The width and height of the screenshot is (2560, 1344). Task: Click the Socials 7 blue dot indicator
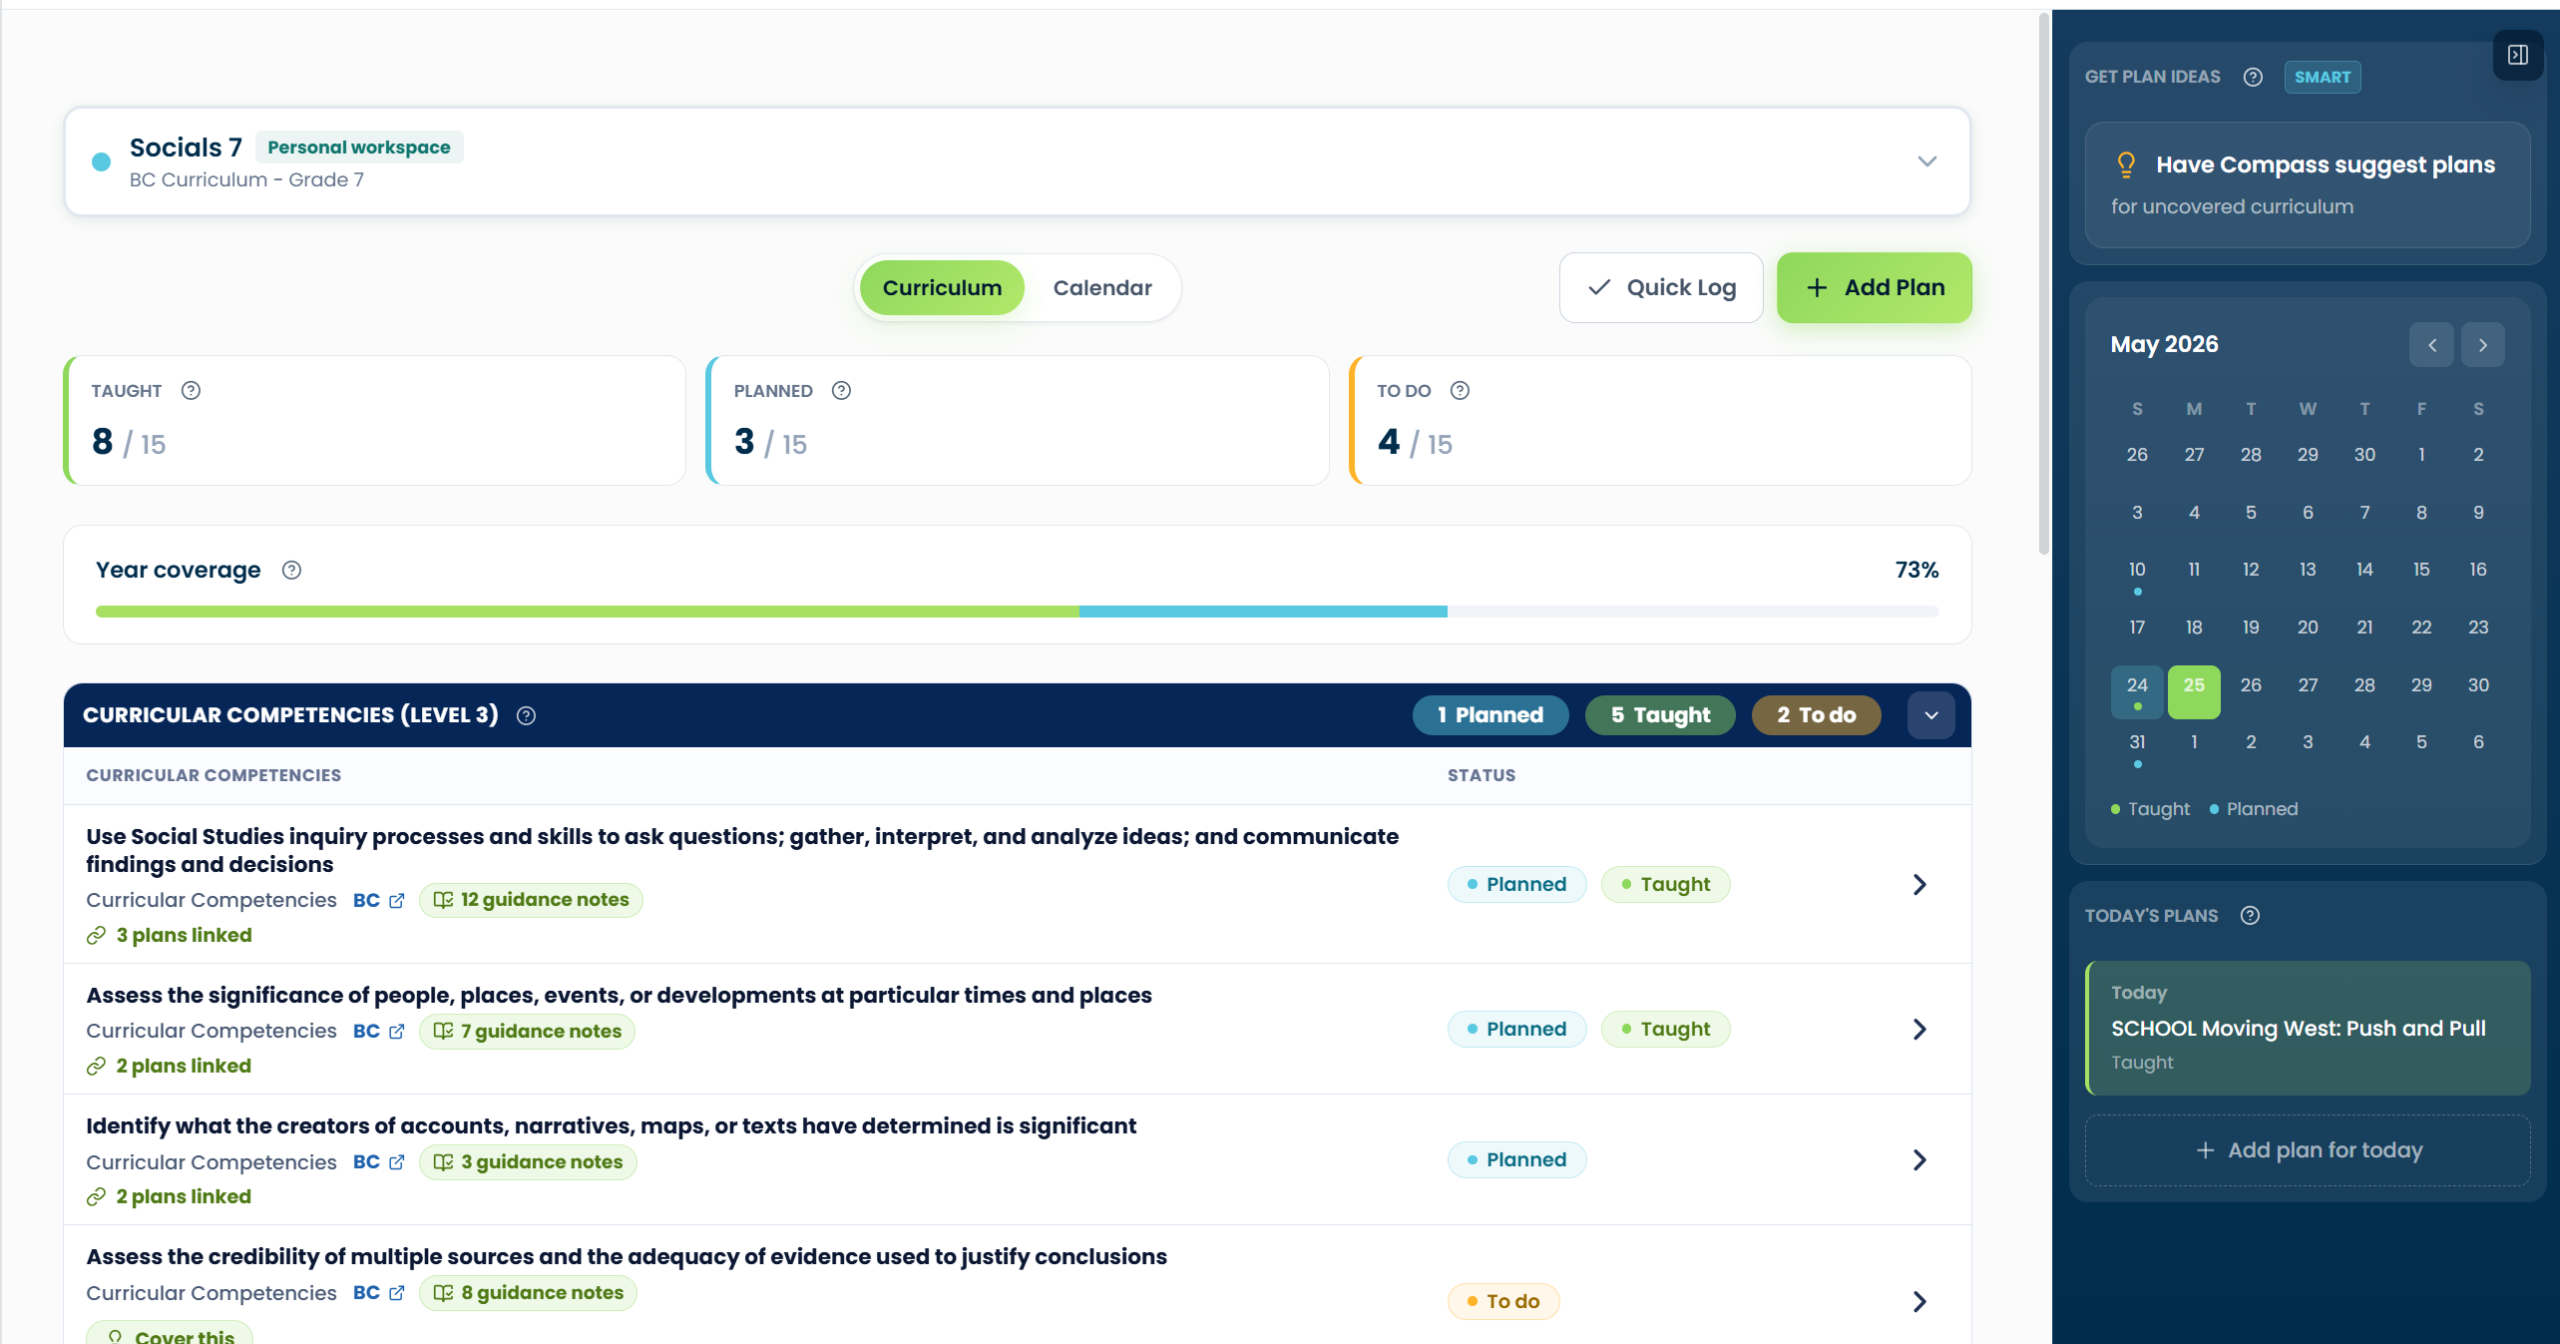[x=101, y=162]
